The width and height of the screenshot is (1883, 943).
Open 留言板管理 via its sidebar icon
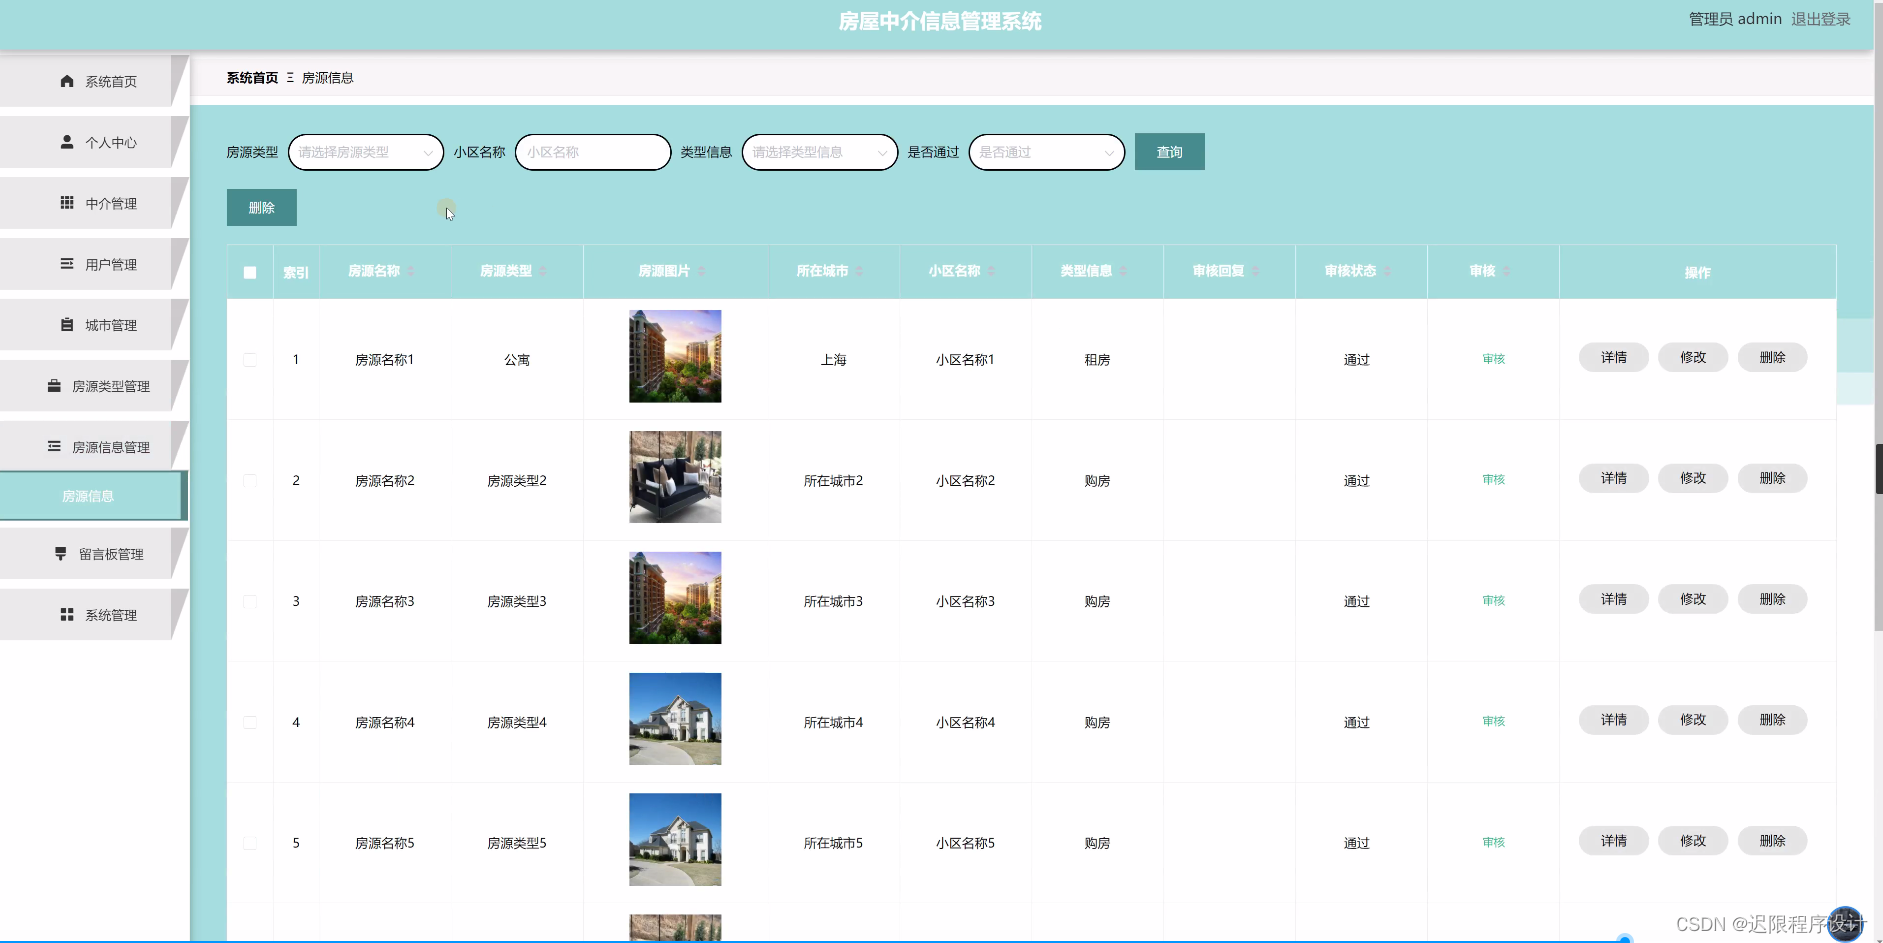point(61,553)
